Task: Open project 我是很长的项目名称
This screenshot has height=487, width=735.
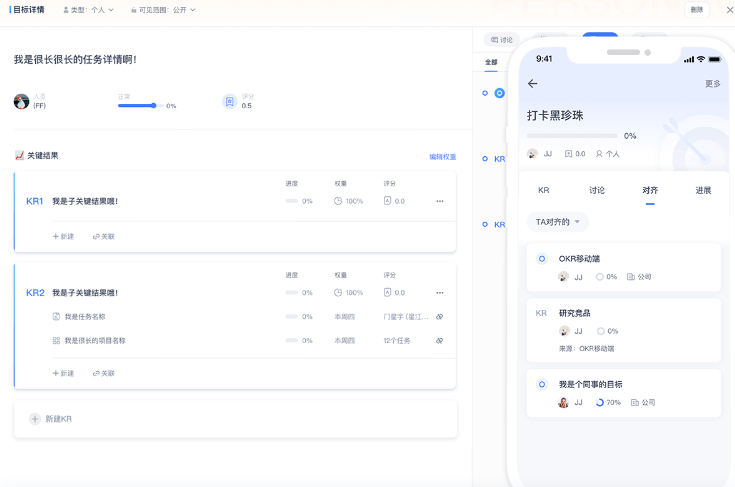Action: [x=95, y=341]
